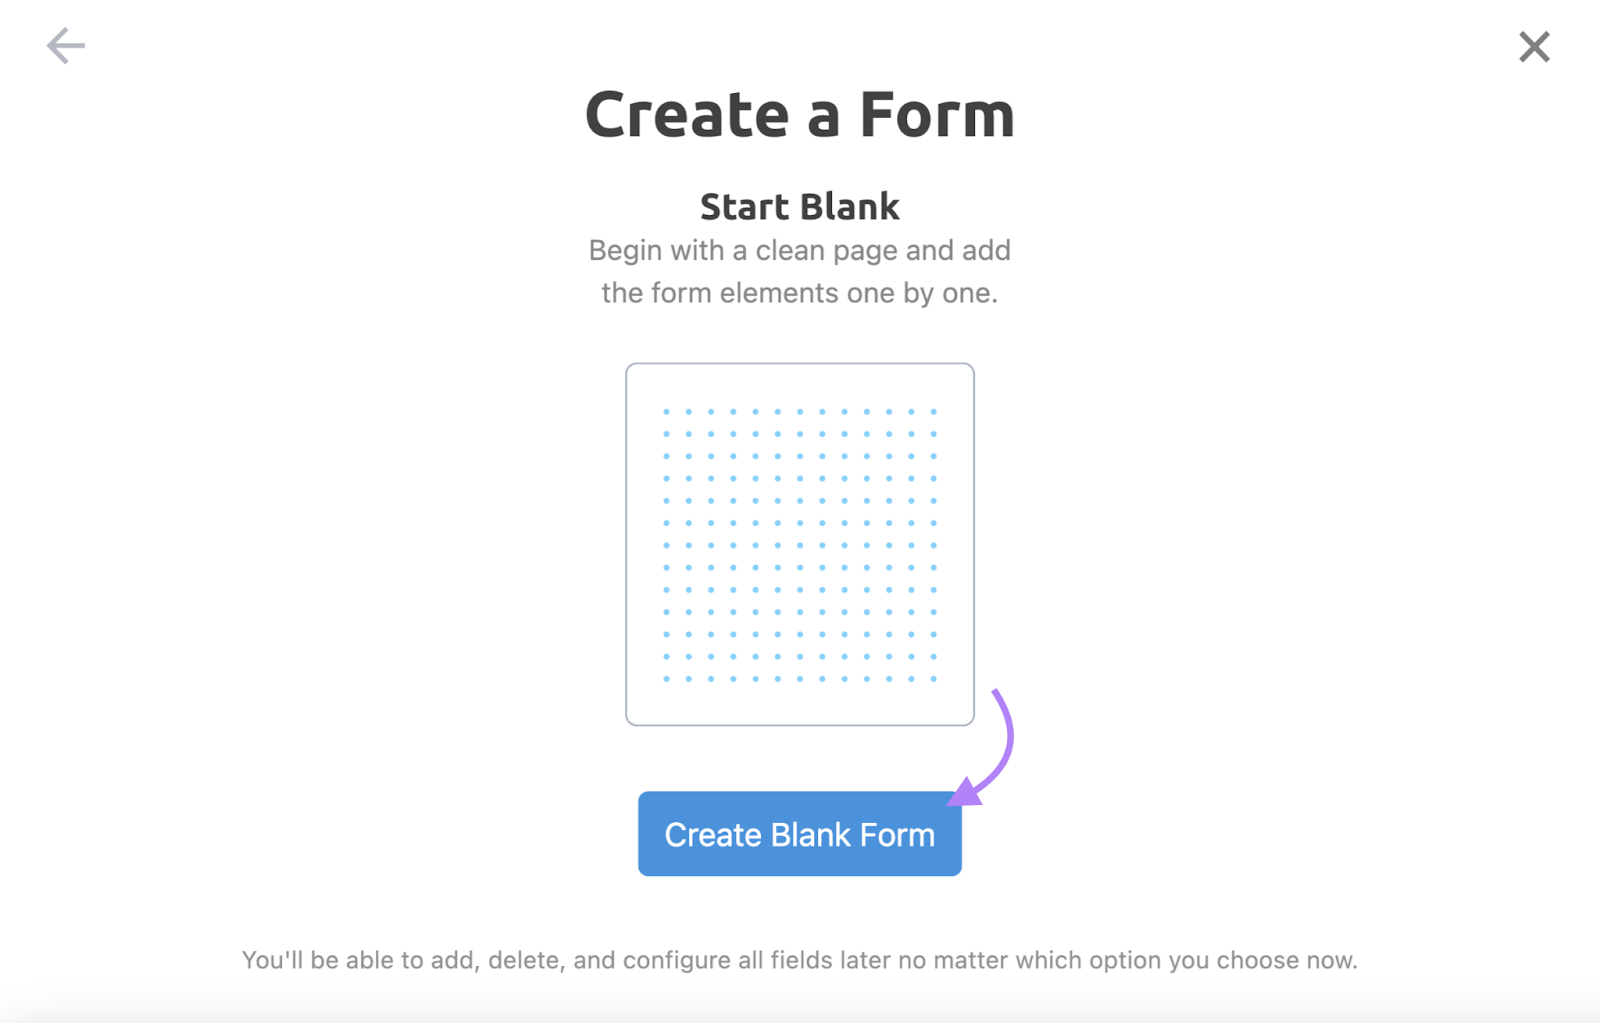Click the footer note about configuring fields later
This screenshot has width=1600, height=1023.
click(x=799, y=959)
